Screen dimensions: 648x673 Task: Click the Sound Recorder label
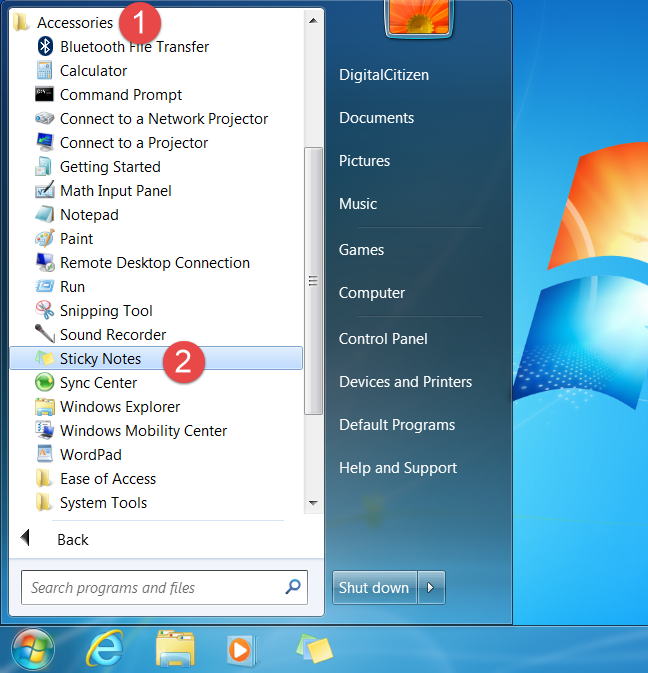pyautogui.click(x=113, y=334)
